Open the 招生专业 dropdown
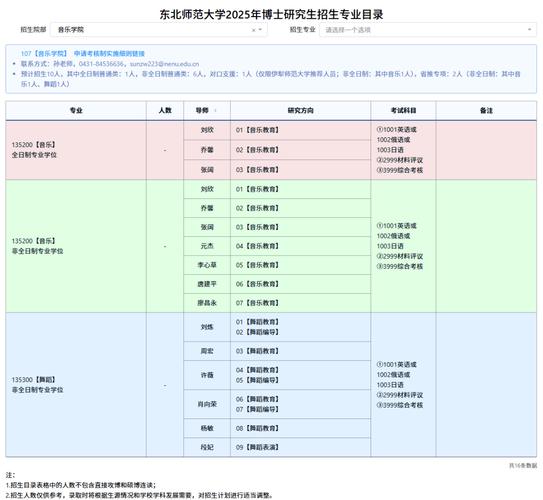The image size is (543, 500). coord(428,30)
